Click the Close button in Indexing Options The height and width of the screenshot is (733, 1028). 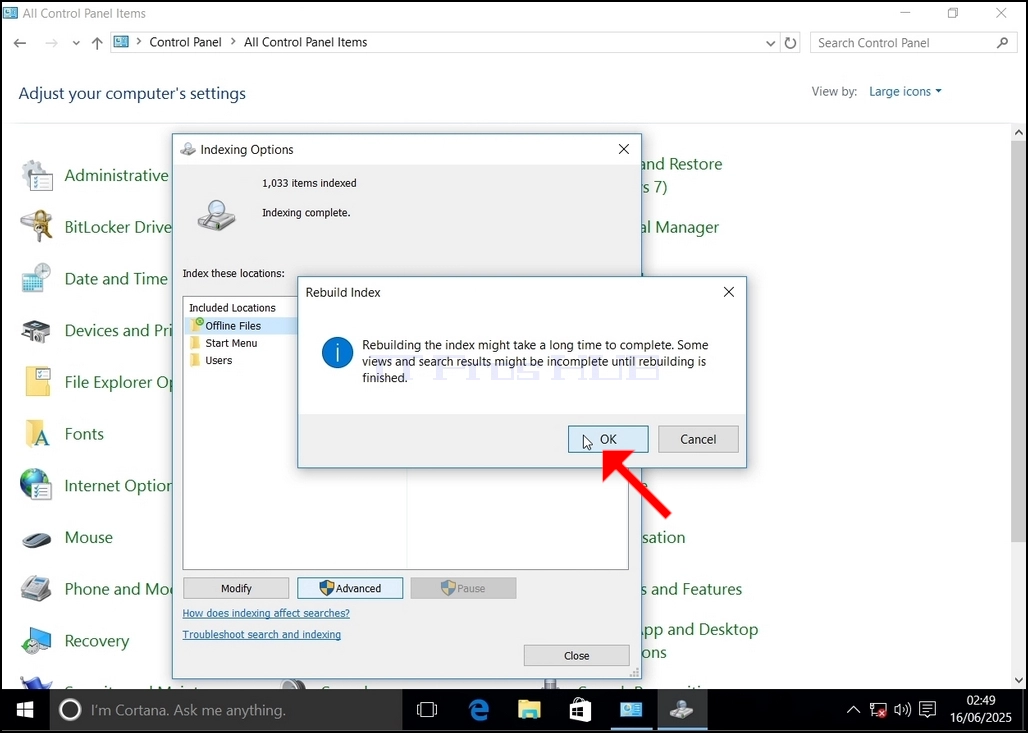(576, 656)
